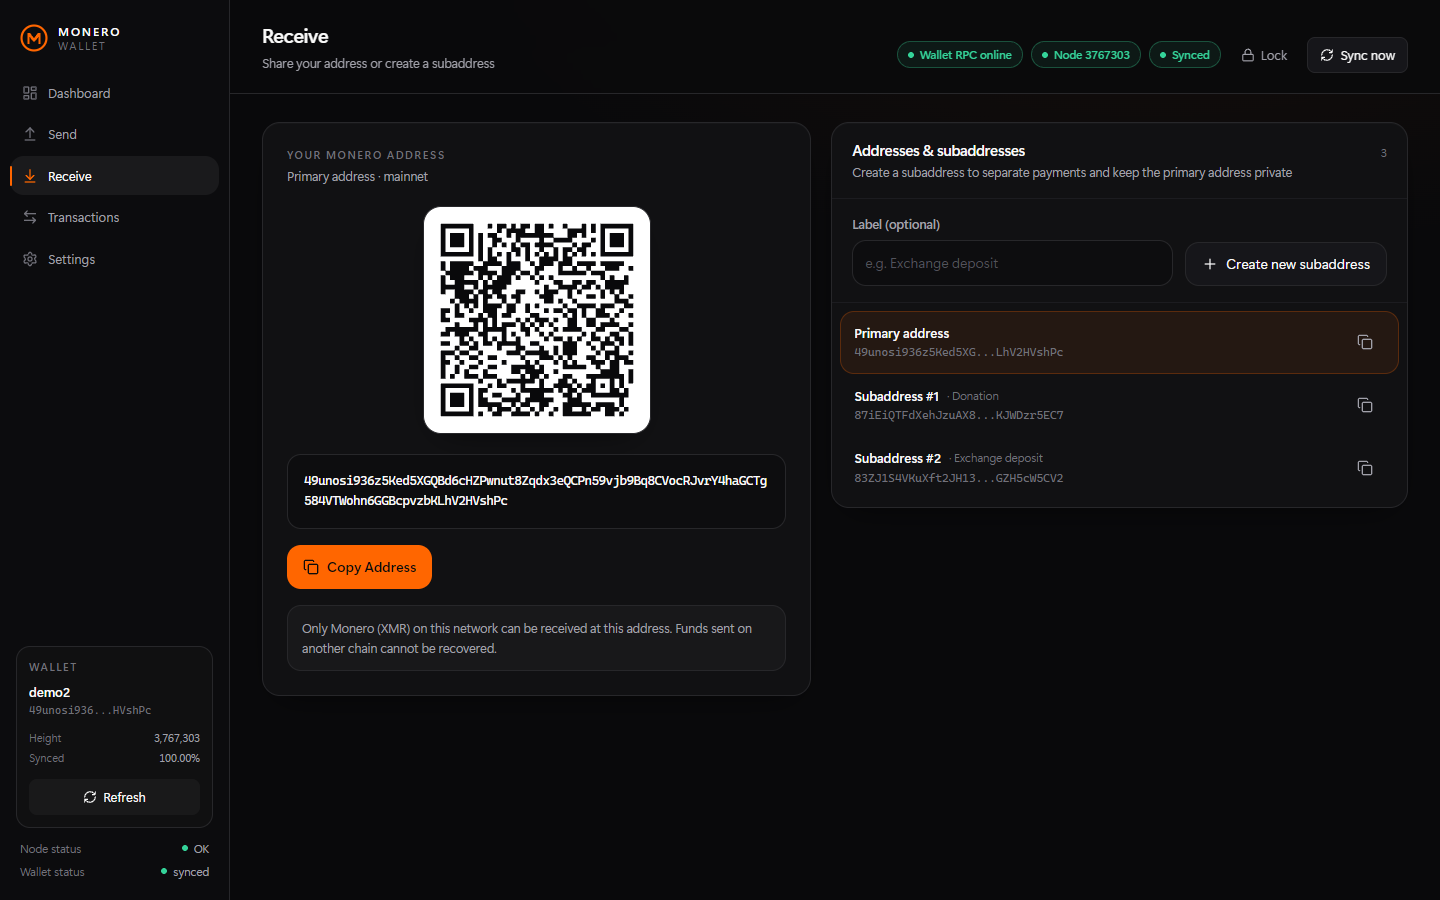The image size is (1440, 900).
Task: Click the YOUR MONERO ADDRESS heading
Action: [x=366, y=155]
